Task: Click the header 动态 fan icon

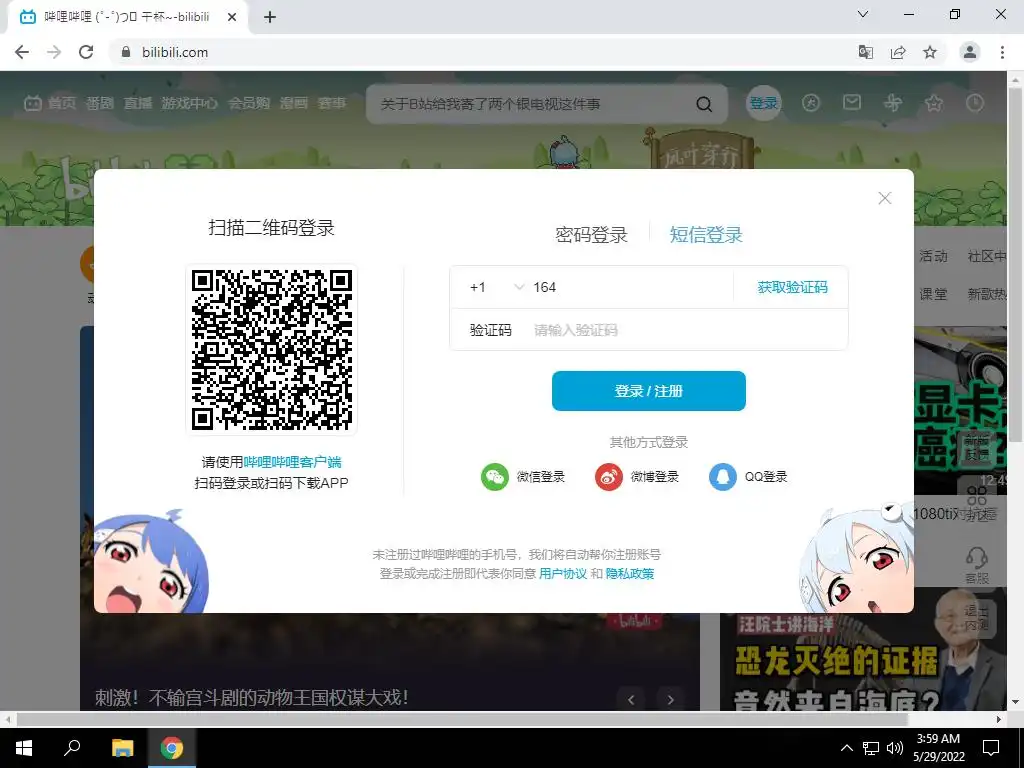Action: [x=893, y=103]
